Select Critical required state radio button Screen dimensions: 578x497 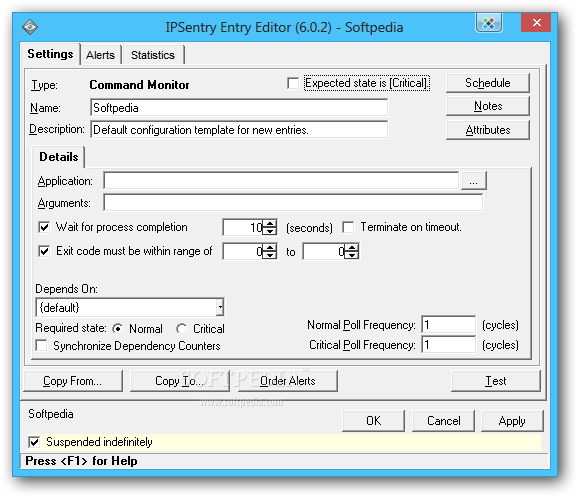(x=181, y=329)
